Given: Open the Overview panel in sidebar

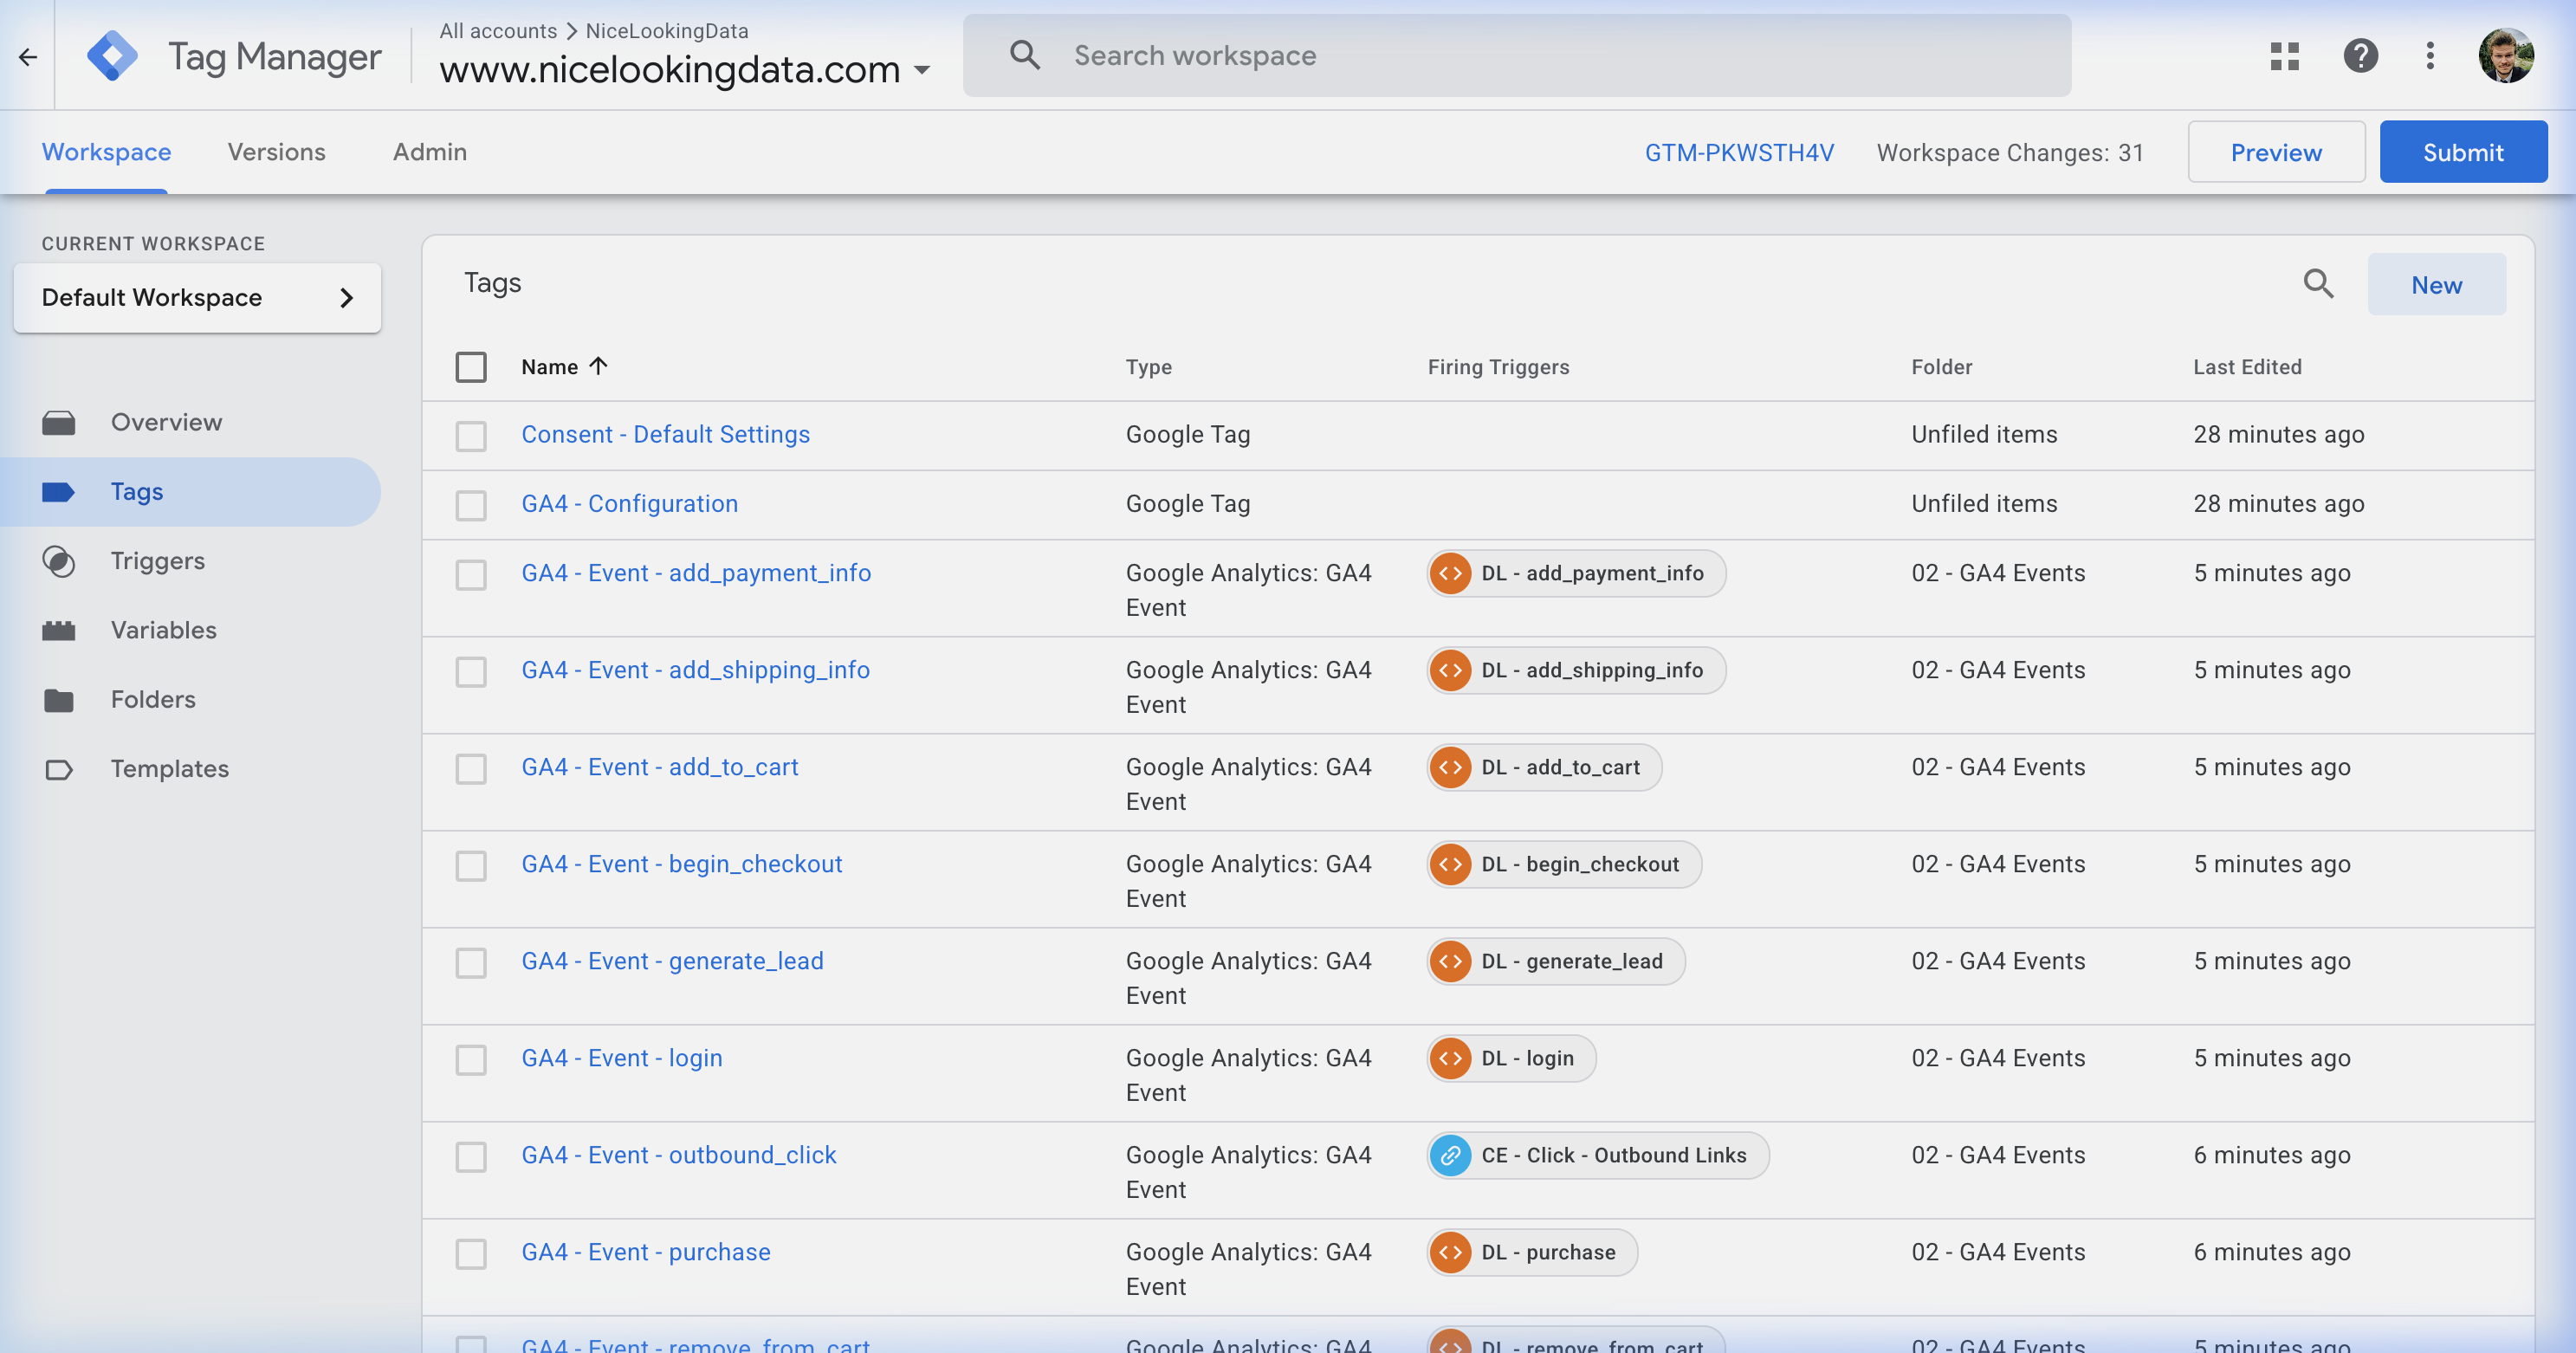Looking at the screenshot, I should [x=165, y=422].
